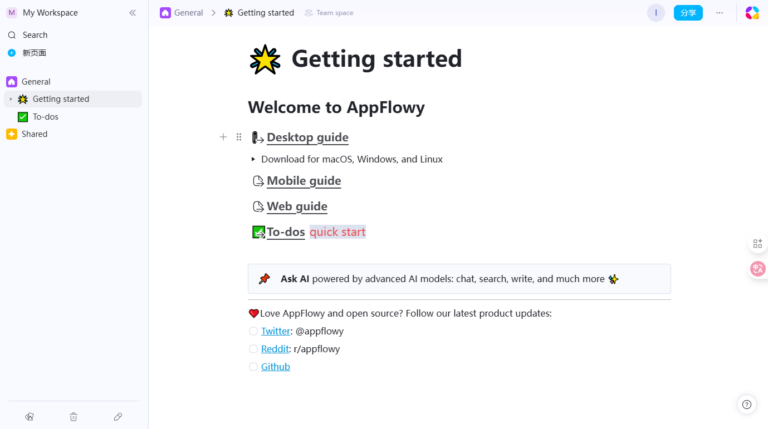The width and height of the screenshot is (768, 429).
Task: Click the General purple home icon in sidebar
Action: coord(12,81)
